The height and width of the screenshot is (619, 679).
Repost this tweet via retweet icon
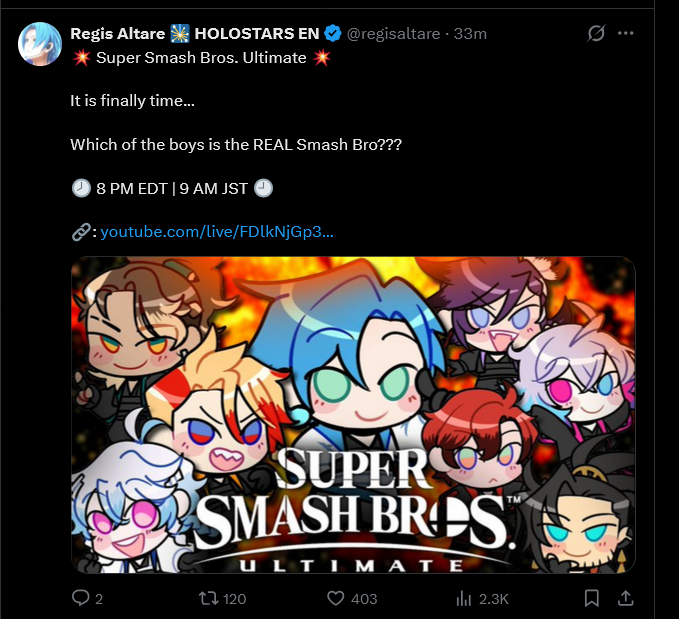click(x=208, y=598)
